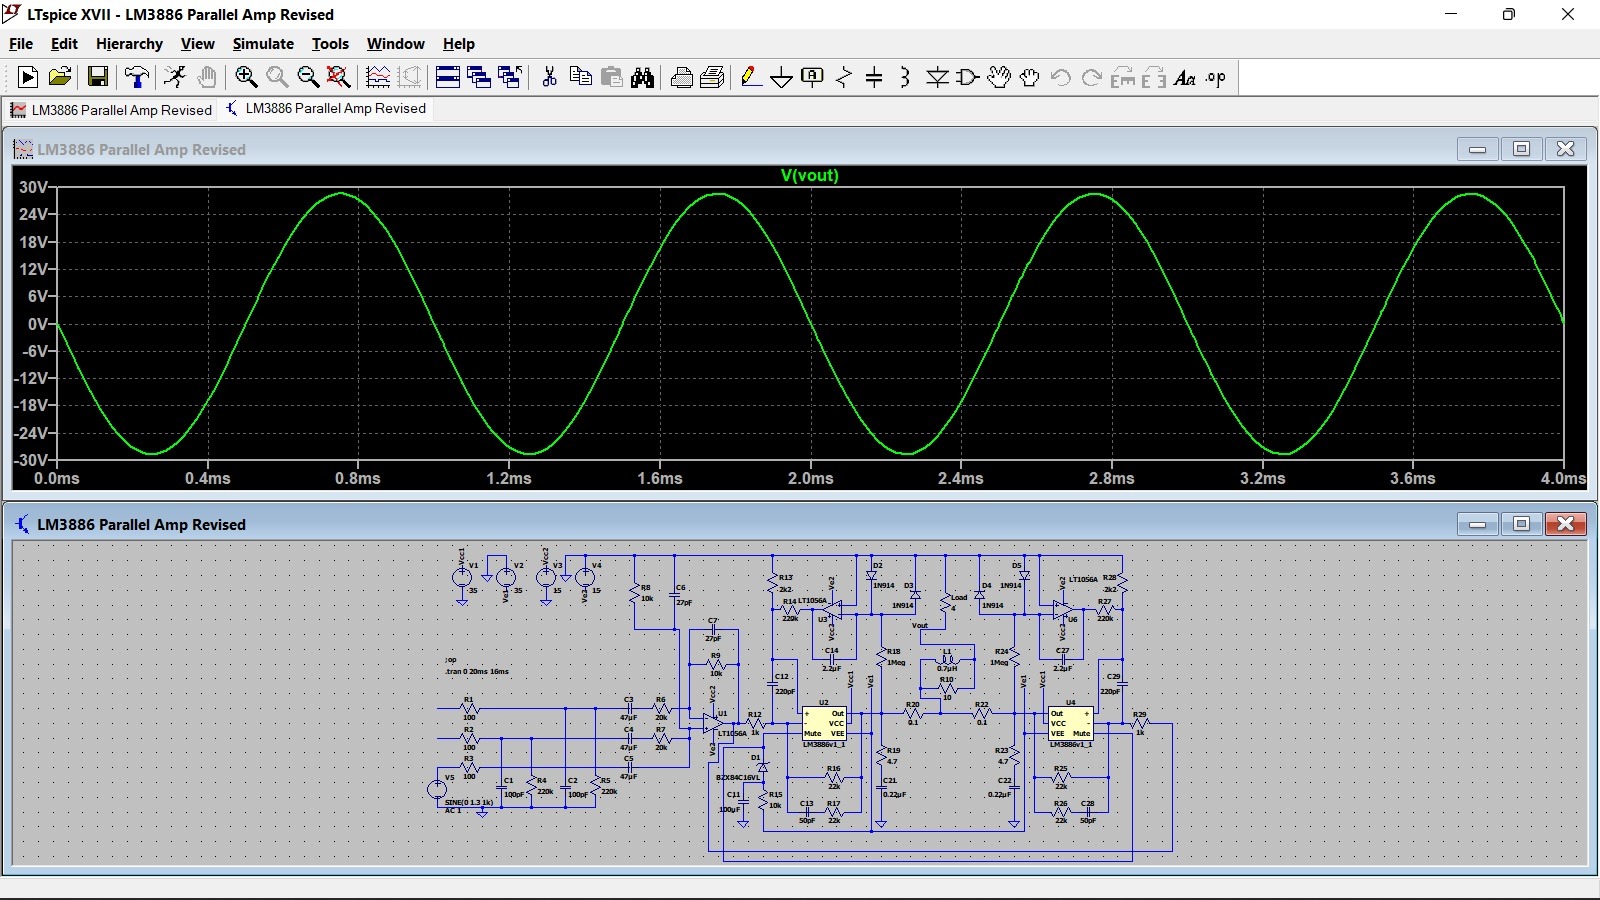Run the simulation with running-man icon
This screenshot has width=1600, height=900.
tap(175, 77)
